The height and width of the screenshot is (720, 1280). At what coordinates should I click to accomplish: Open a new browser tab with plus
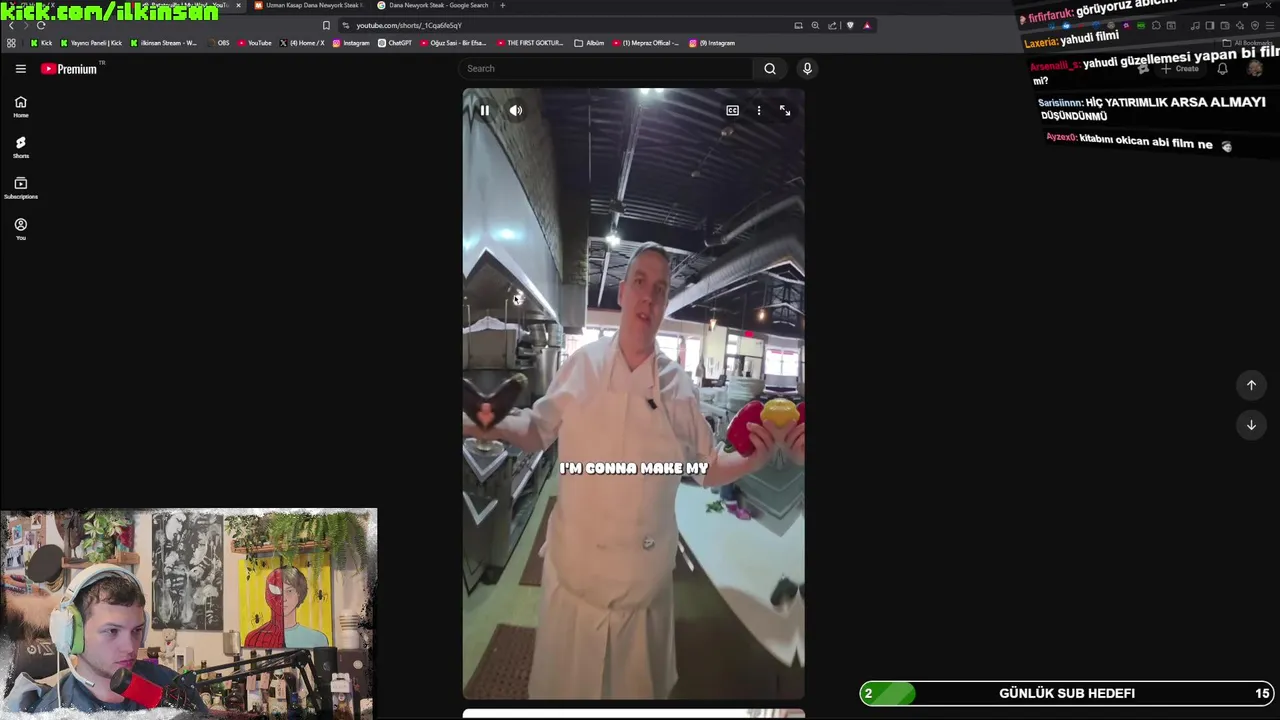click(x=502, y=5)
